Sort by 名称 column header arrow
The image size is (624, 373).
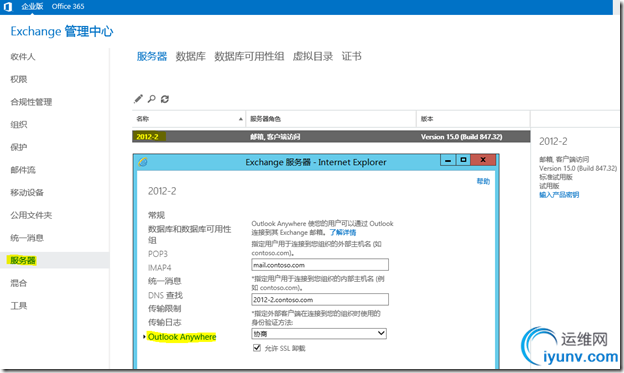(x=240, y=119)
